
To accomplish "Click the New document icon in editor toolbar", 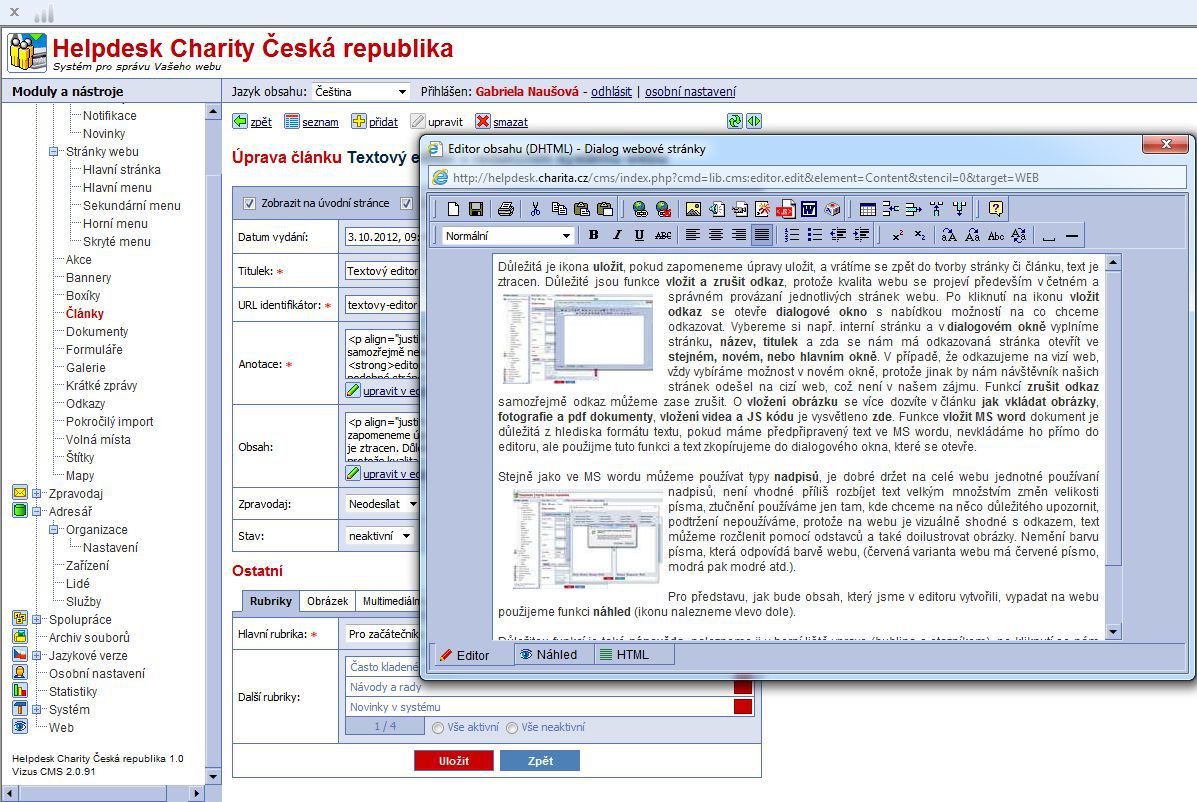I will pyautogui.click(x=453, y=208).
